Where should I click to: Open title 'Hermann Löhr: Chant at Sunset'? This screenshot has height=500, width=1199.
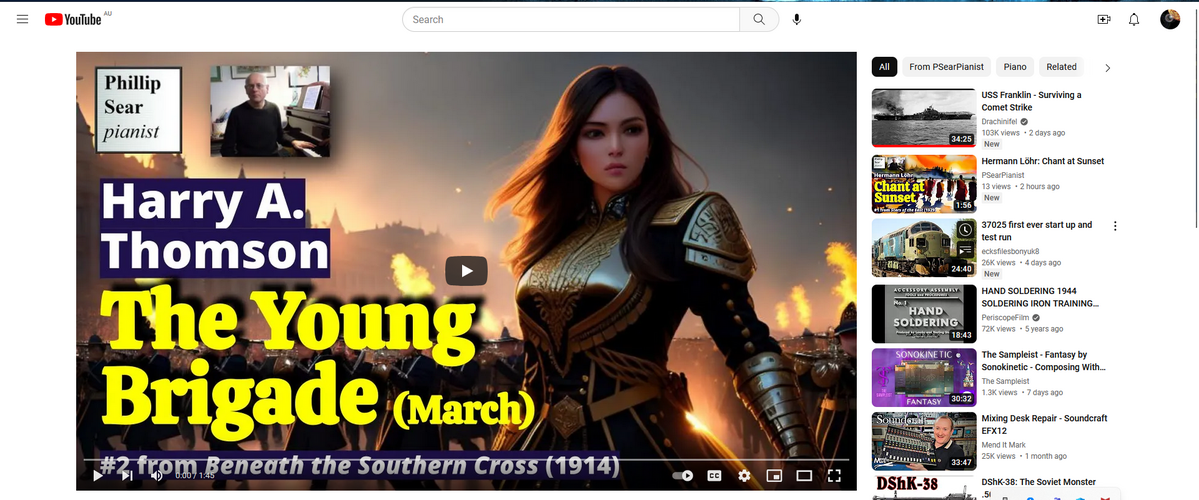[1042, 161]
